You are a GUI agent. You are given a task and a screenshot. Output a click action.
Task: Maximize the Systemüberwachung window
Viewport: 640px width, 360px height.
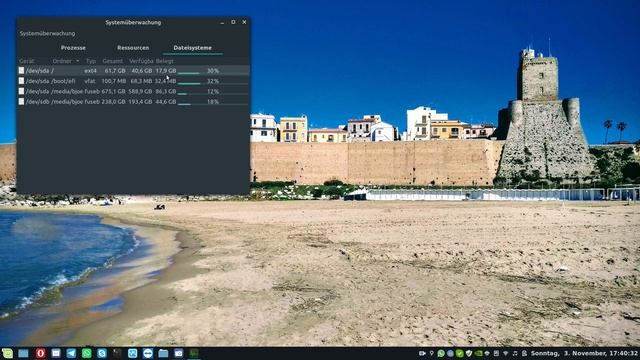point(233,22)
